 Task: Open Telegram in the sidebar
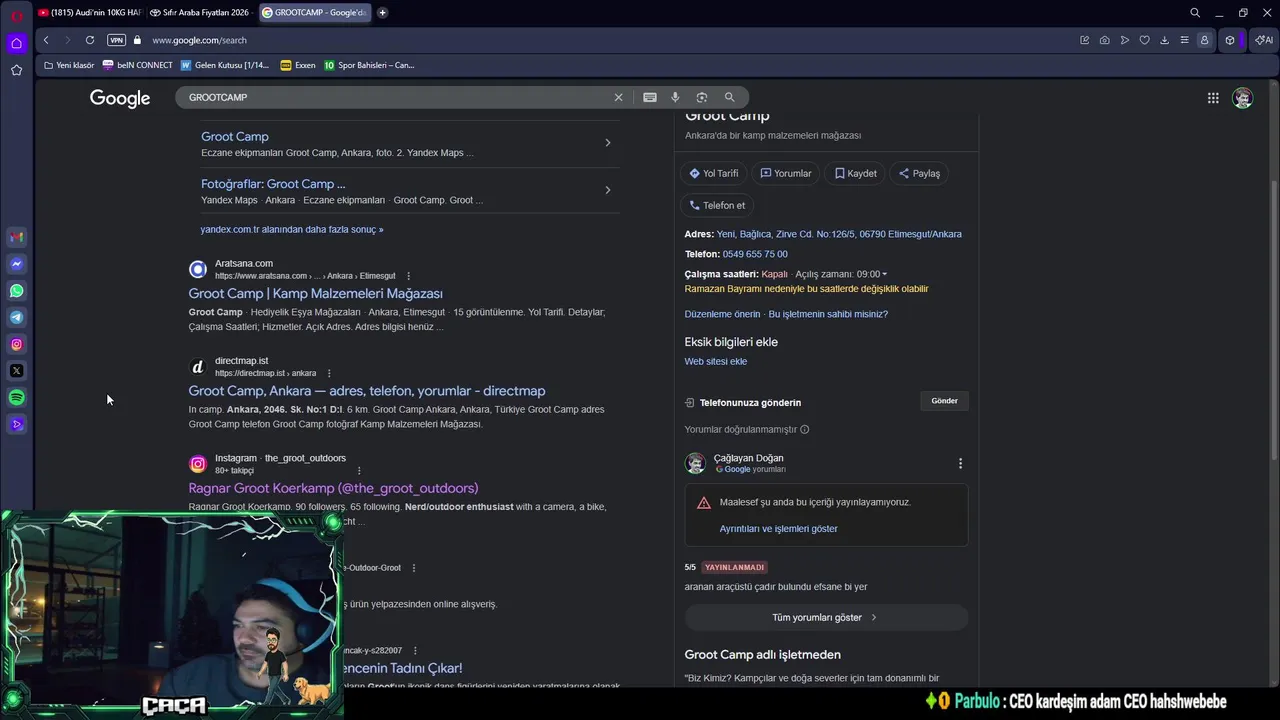(x=16, y=317)
